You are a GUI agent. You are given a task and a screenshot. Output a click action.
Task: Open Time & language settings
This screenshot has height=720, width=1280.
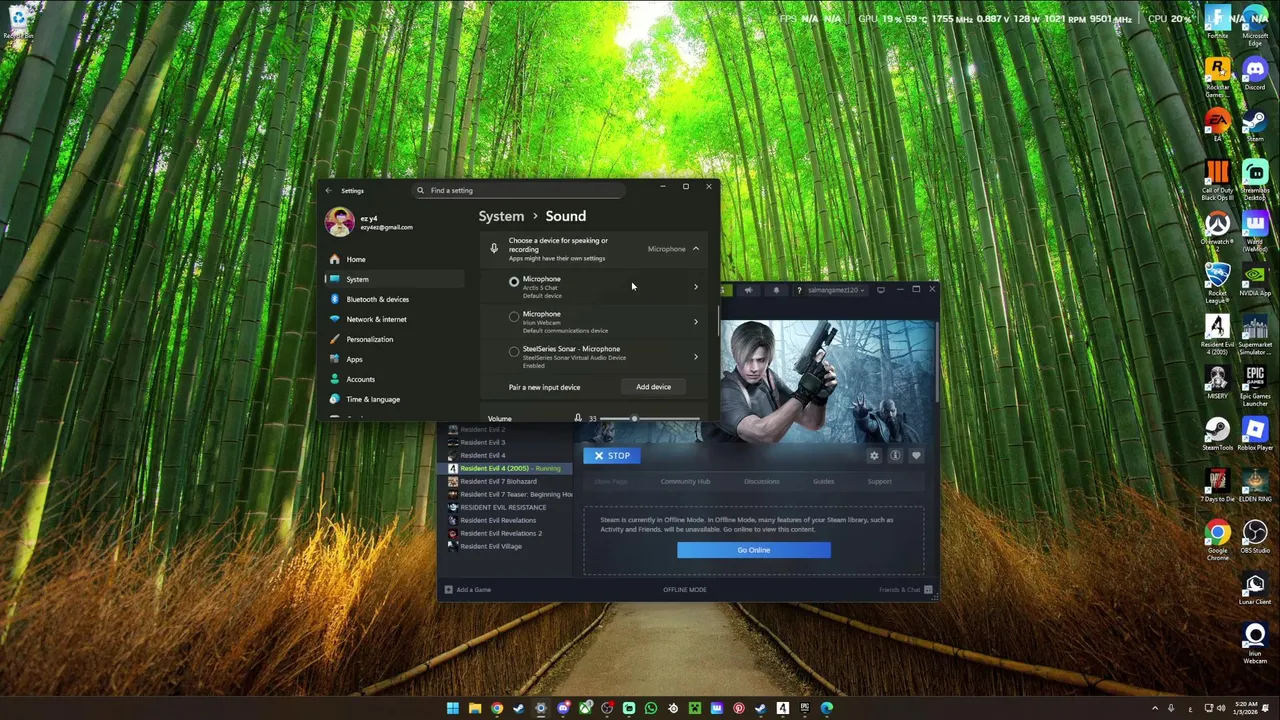click(394, 399)
